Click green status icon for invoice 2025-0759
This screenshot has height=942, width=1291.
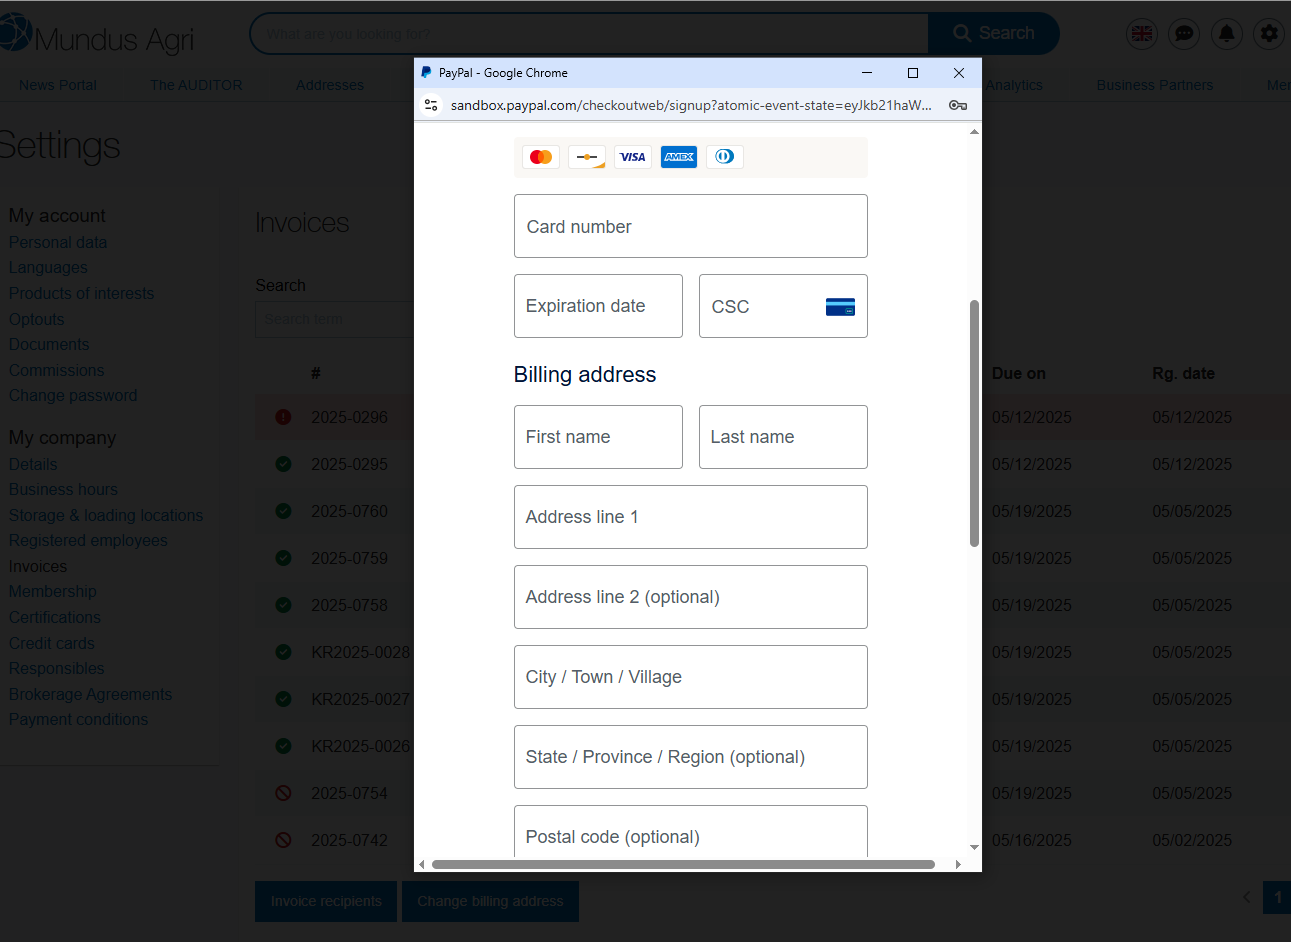pyautogui.click(x=283, y=558)
